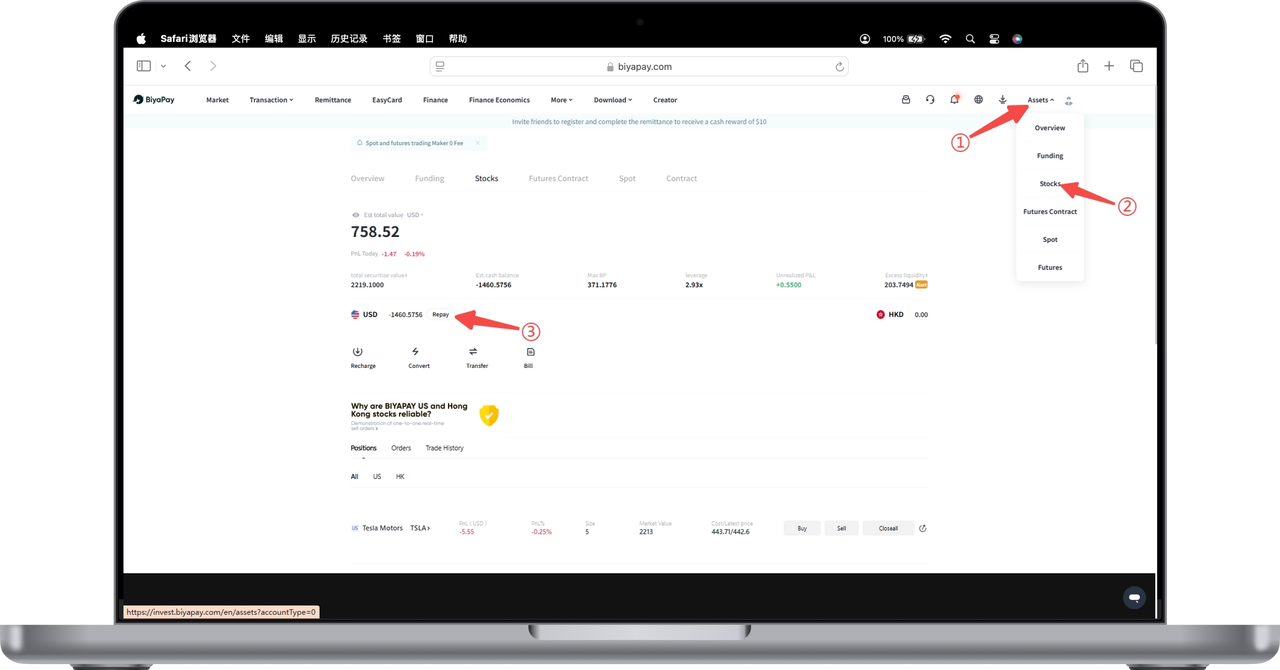Click the Convert lightning icon
Viewport: 1280px width, 670px height.
415,352
